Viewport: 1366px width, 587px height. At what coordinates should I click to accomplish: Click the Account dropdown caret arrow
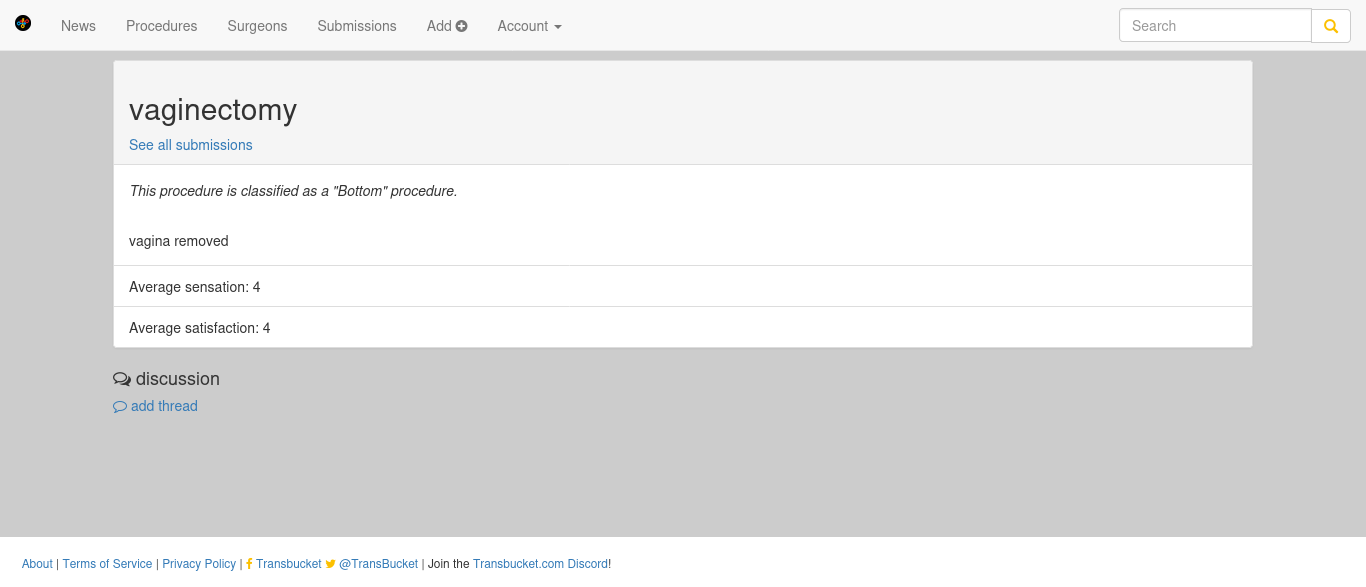point(557,27)
